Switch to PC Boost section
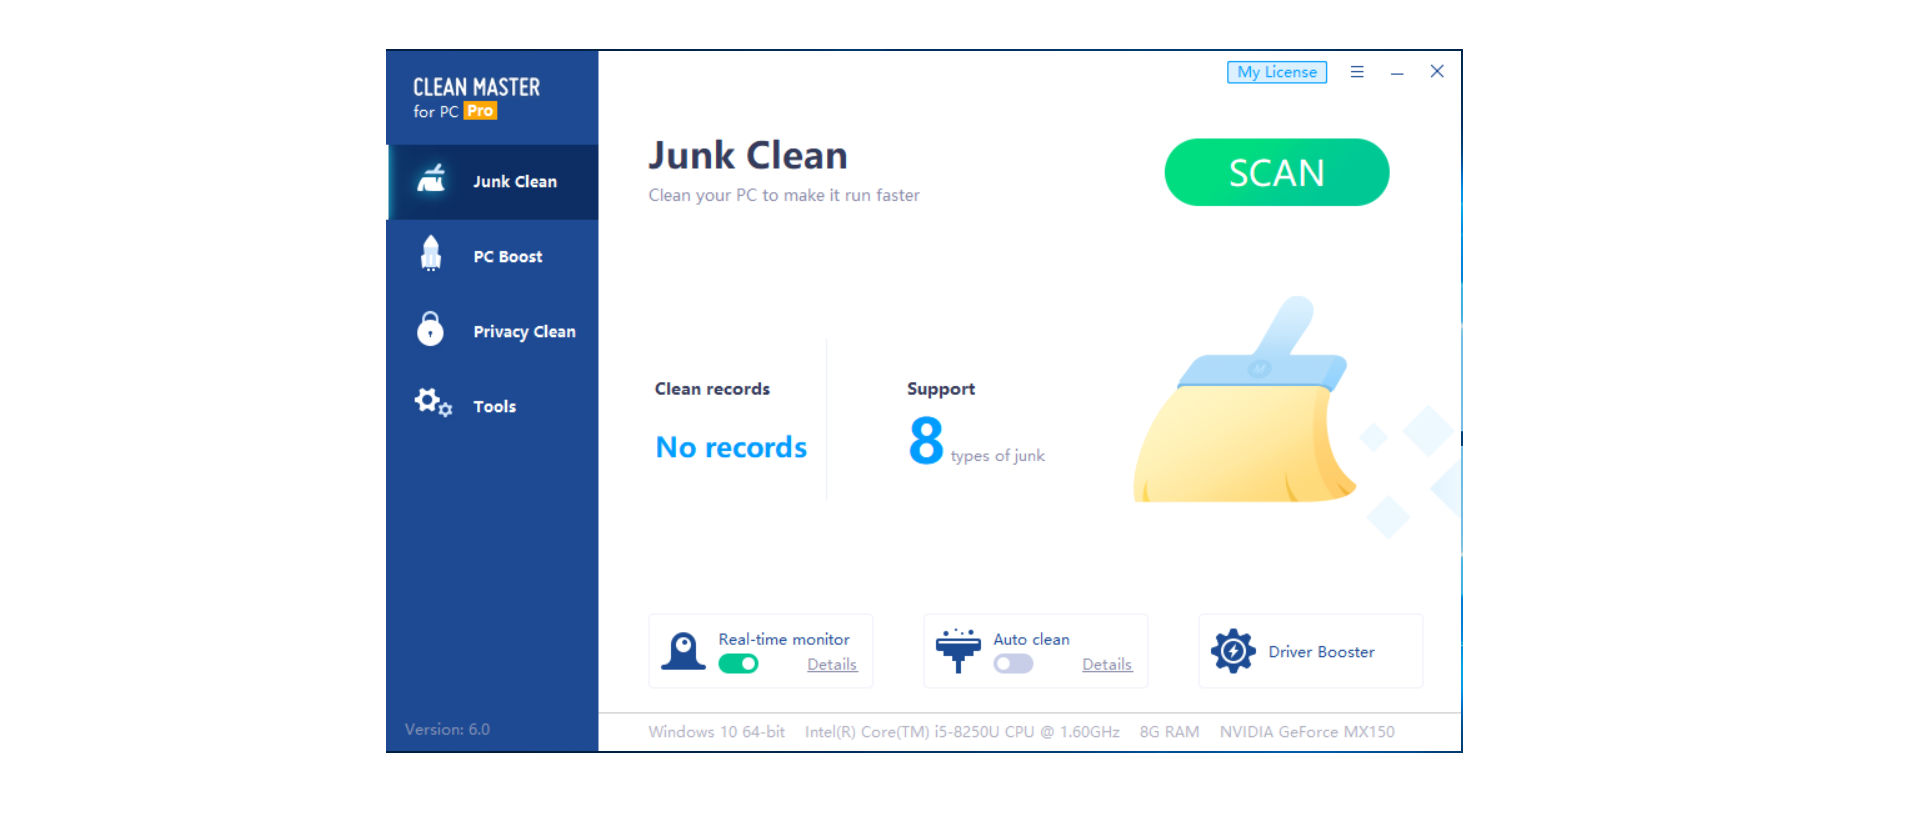 [493, 257]
